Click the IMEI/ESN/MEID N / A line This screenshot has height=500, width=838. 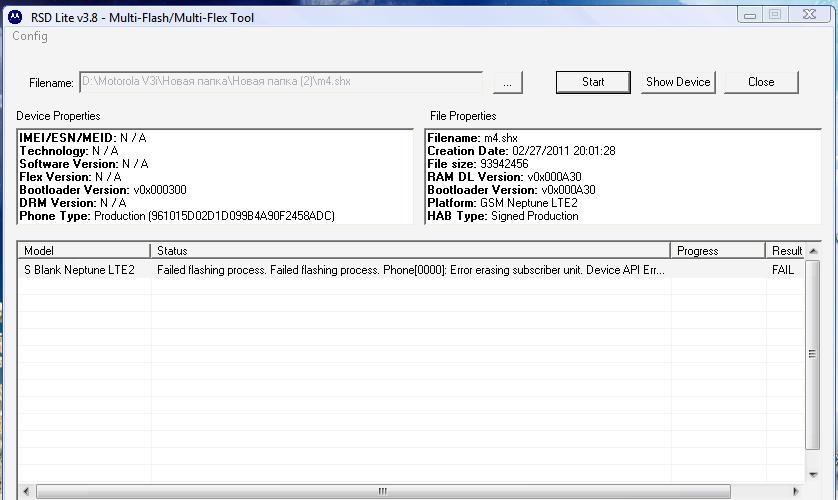coord(83,138)
